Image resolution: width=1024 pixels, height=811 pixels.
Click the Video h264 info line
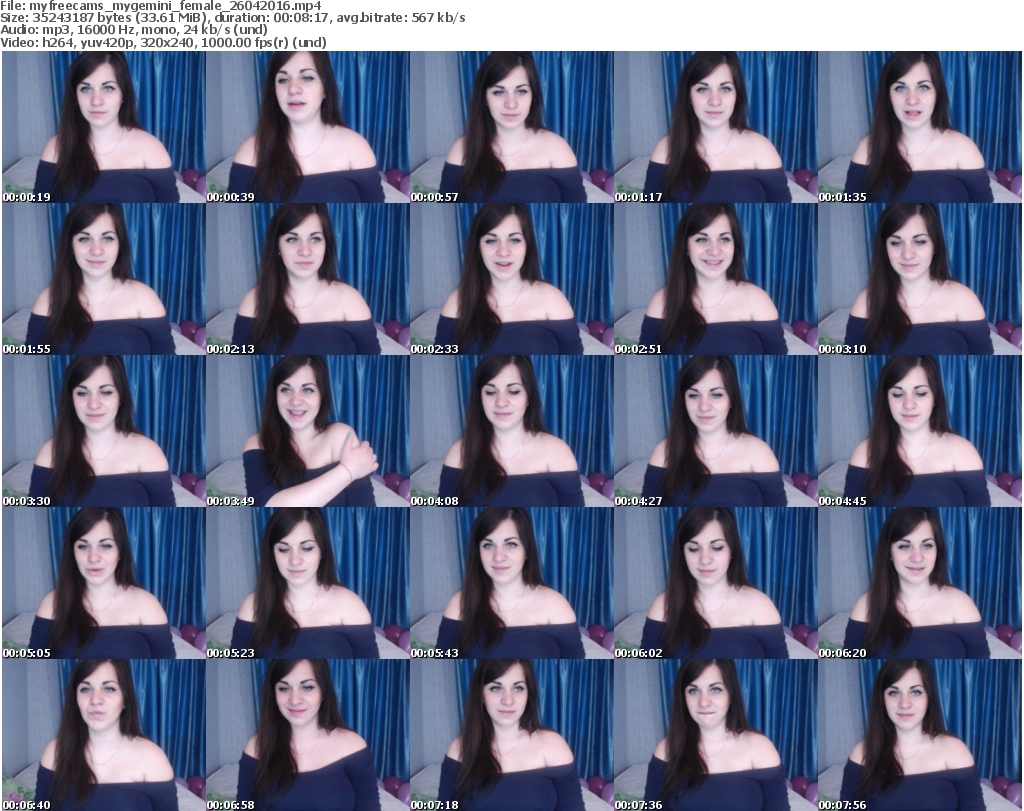tap(163, 42)
